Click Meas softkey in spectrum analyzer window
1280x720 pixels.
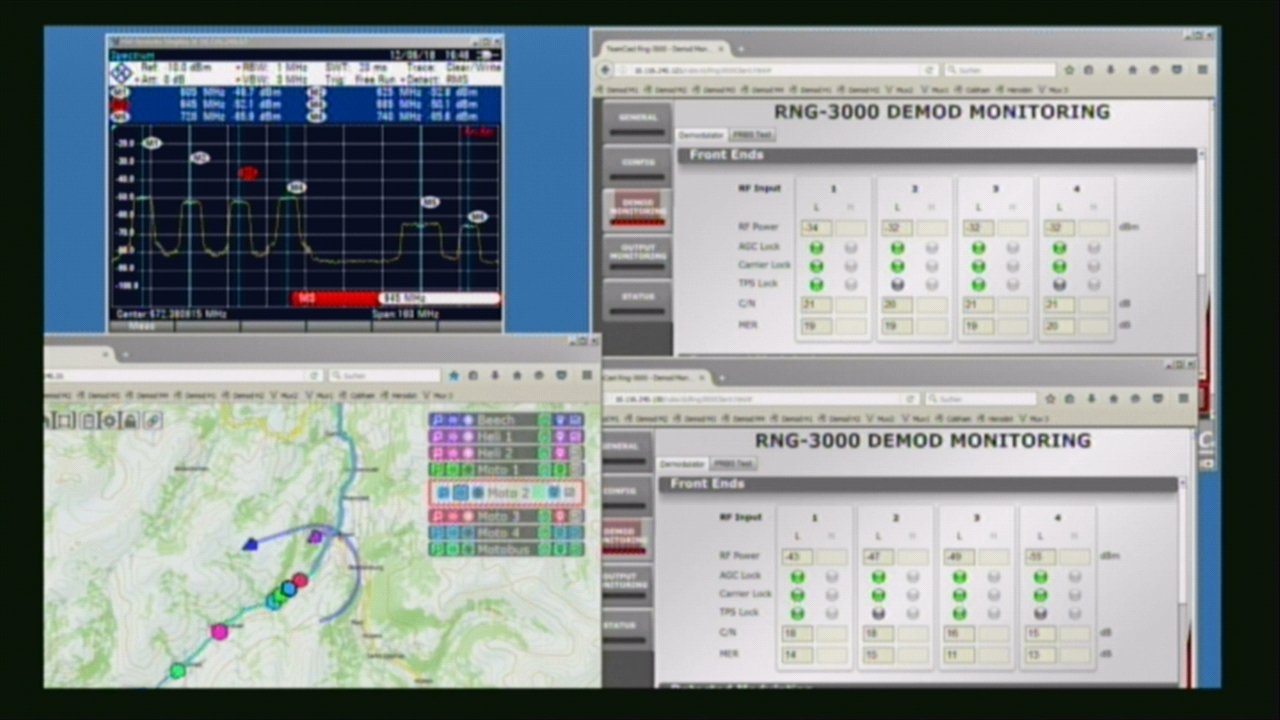142,326
